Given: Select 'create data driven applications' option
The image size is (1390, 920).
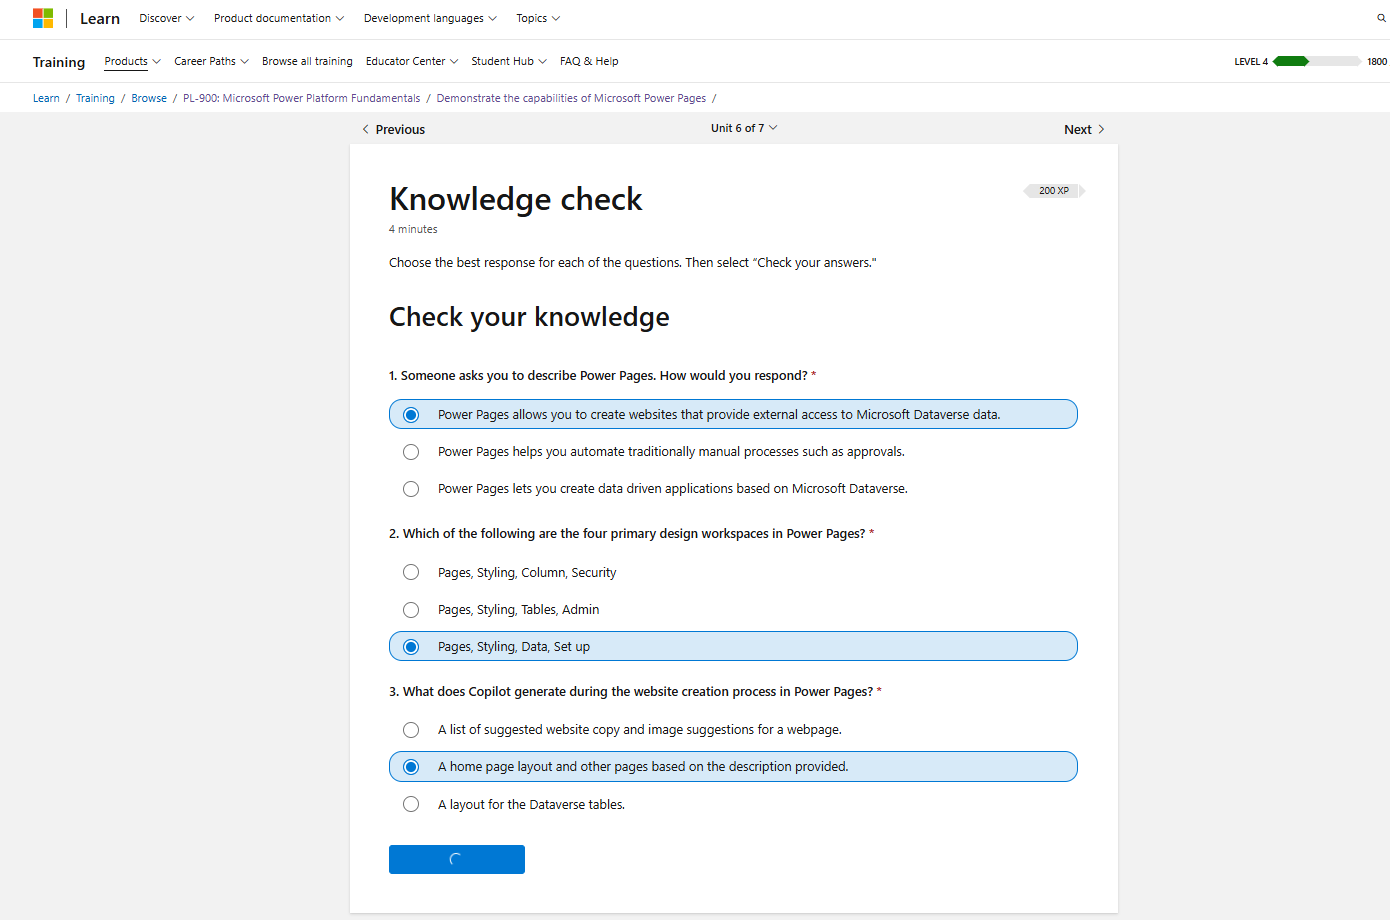Looking at the screenshot, I should 733,489.
